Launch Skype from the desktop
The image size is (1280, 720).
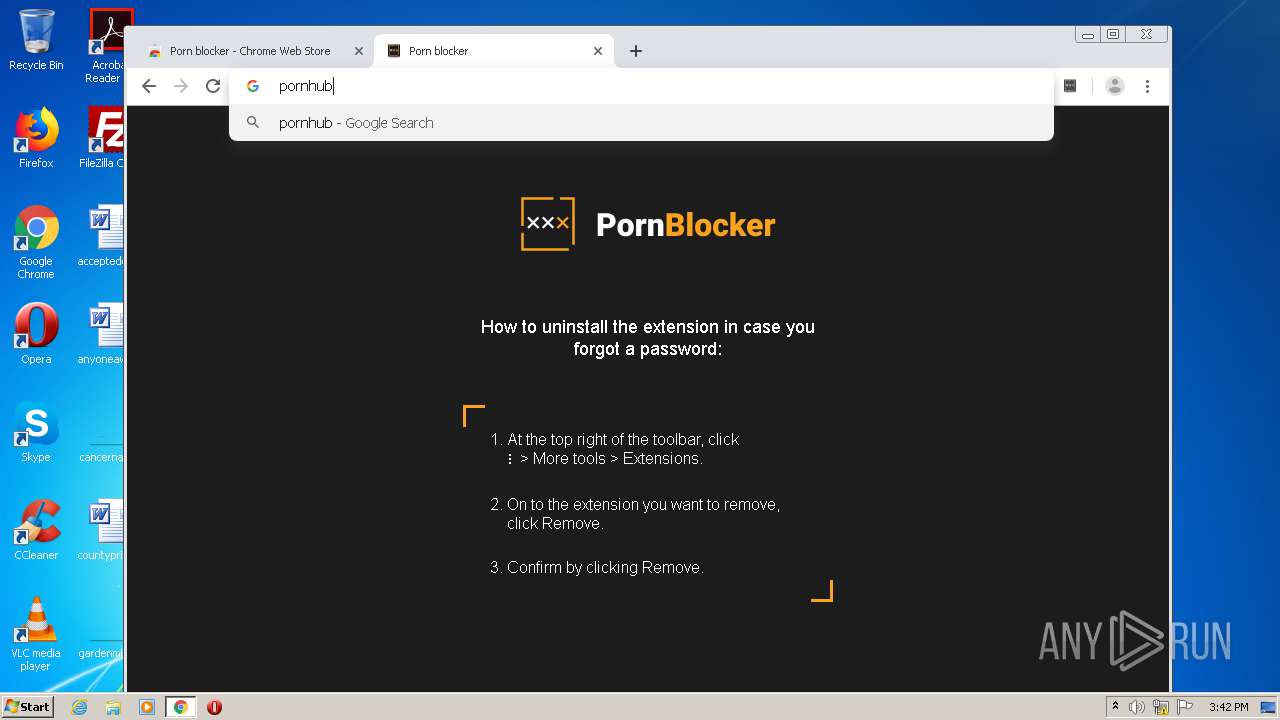36,432
